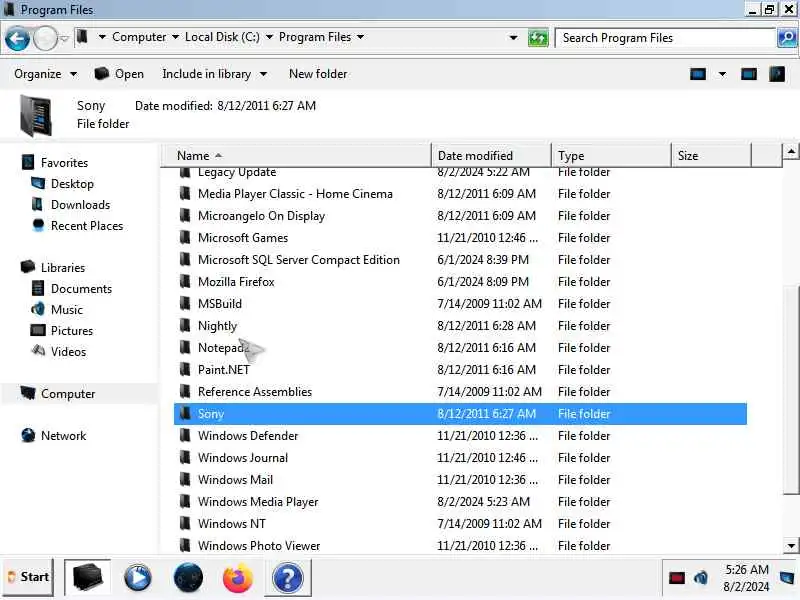This screenshot has width=800, height=600.
Task: Click Local Disk (C:) in address bar
Action: [222, 37]
